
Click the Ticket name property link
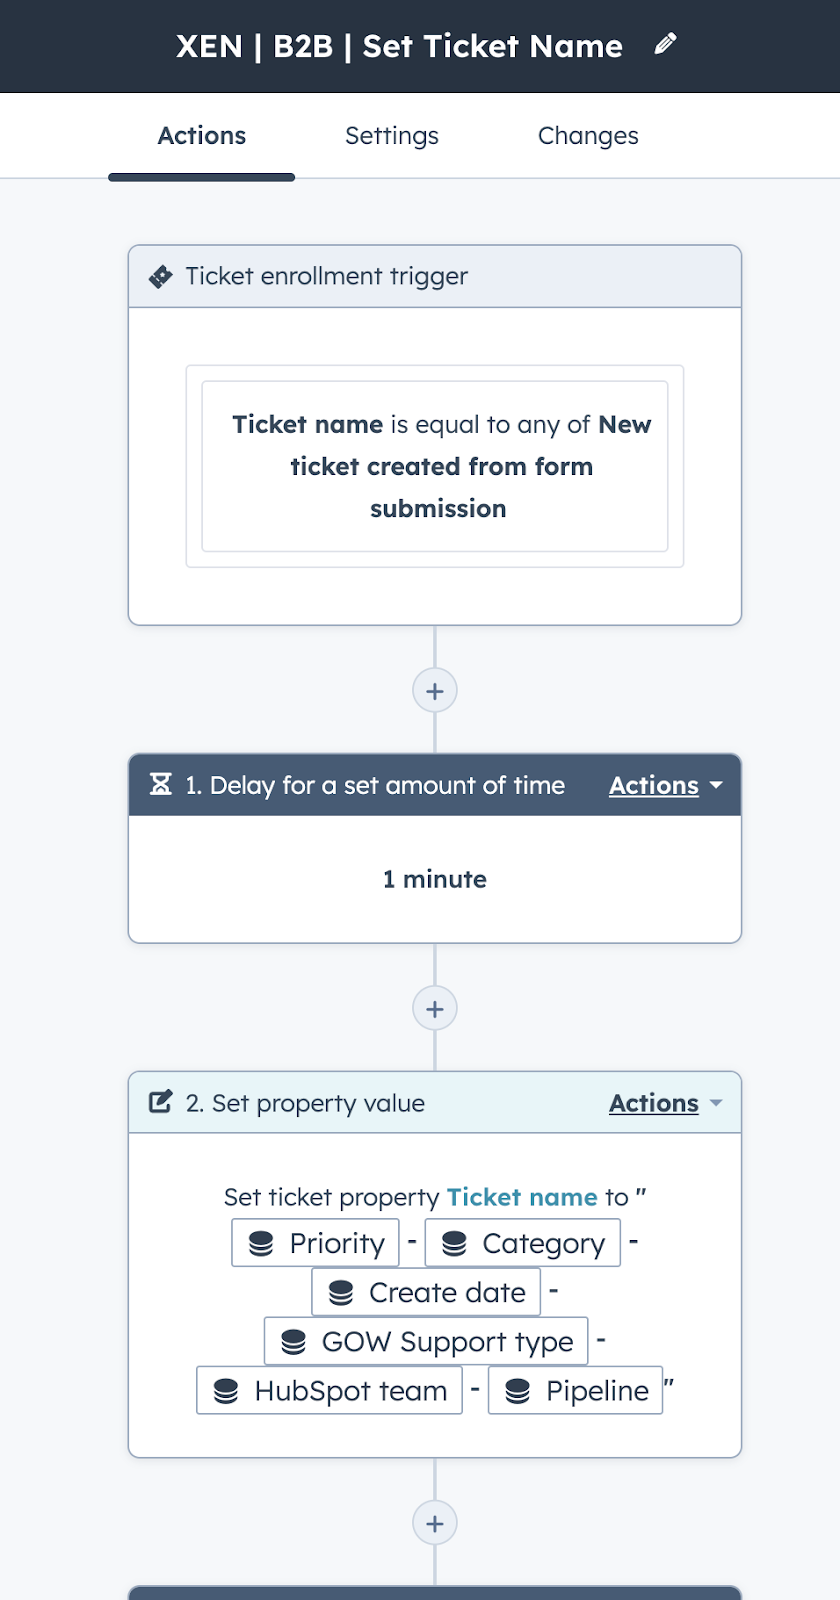522,1197
